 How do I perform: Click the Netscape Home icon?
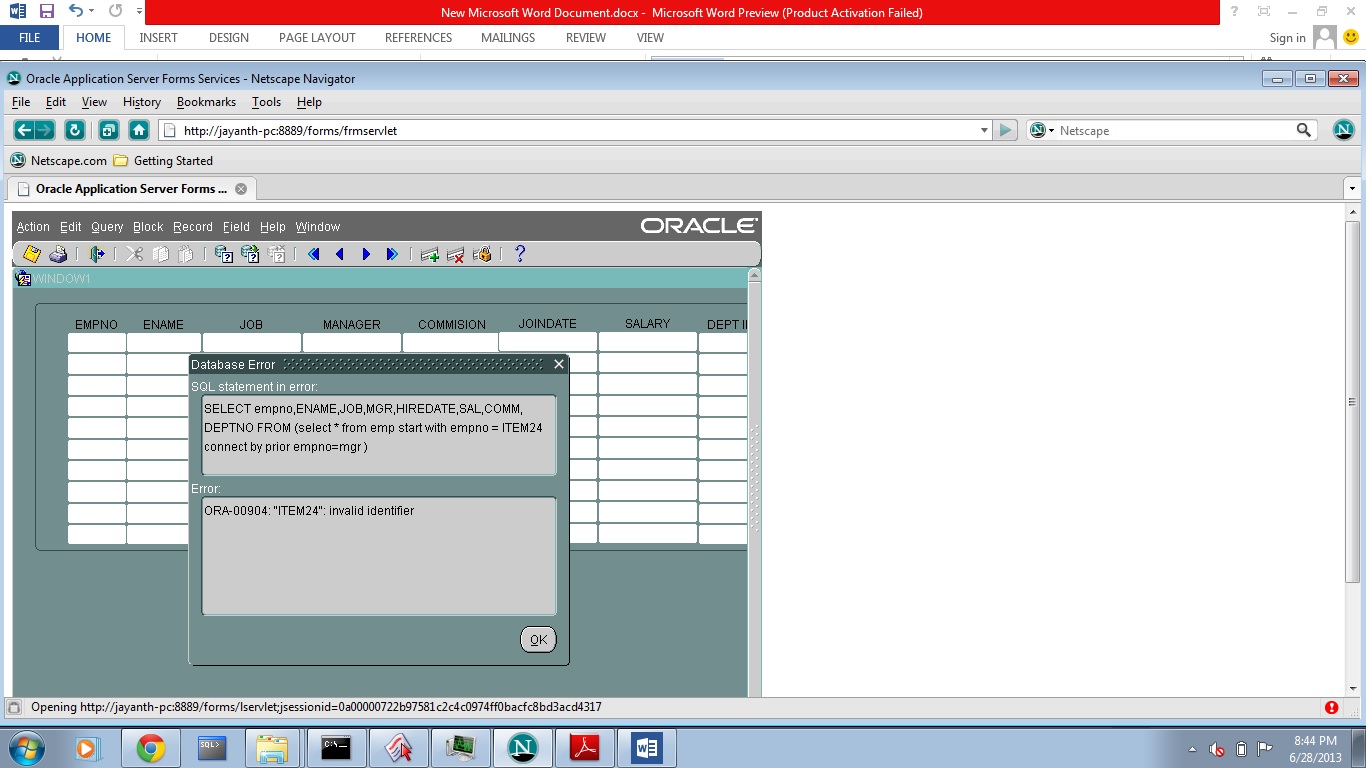tap(139, 130)
